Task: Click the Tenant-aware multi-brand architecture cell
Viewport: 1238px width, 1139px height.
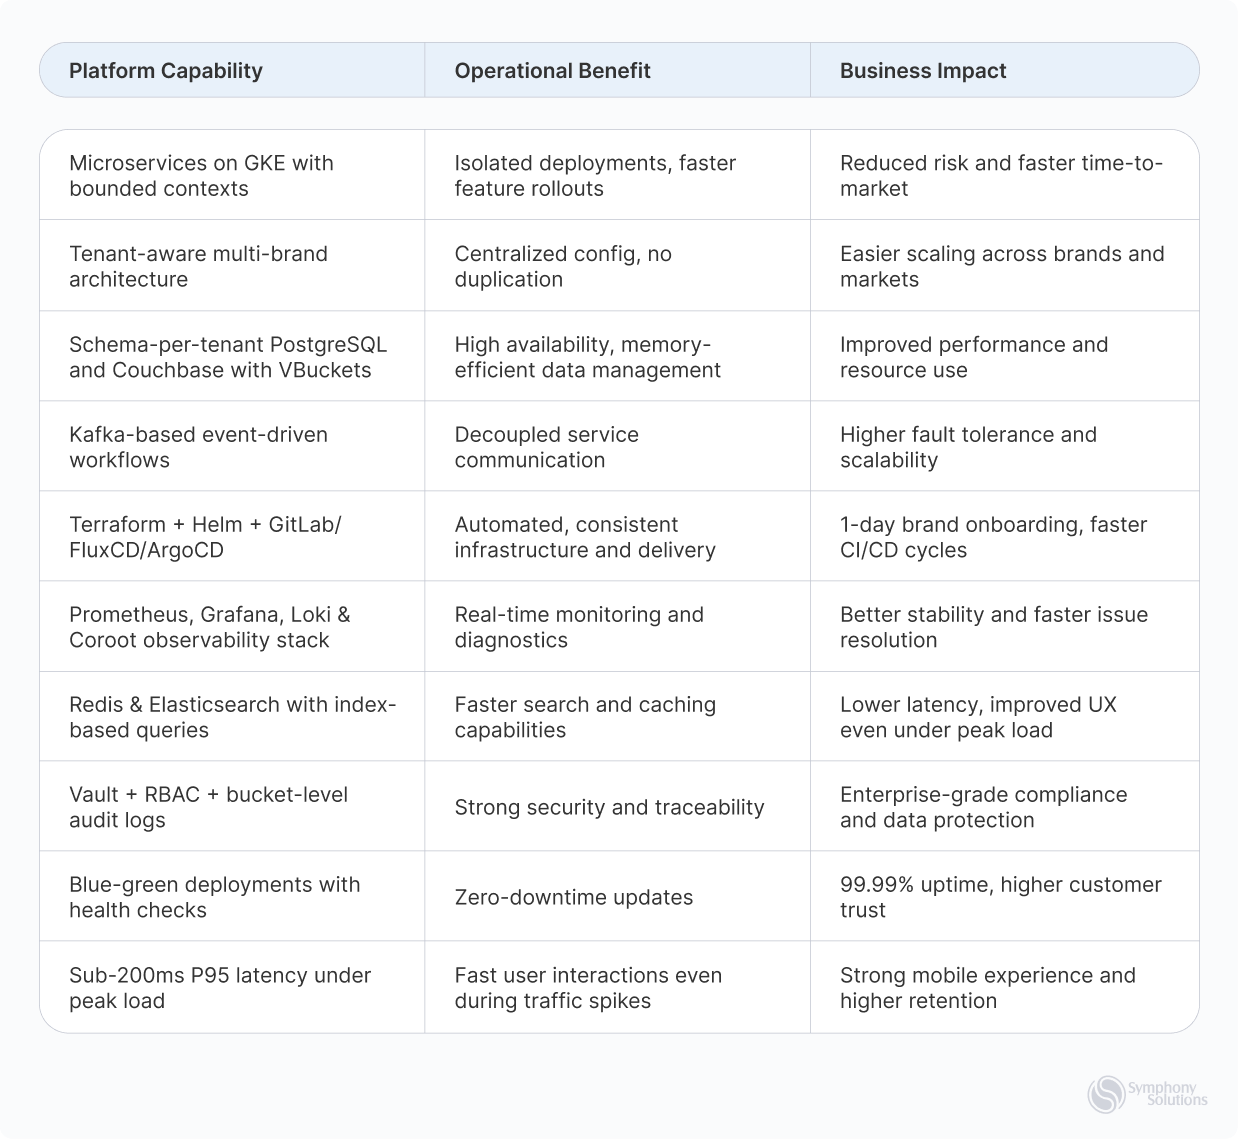Action: (x=232, y=266)
